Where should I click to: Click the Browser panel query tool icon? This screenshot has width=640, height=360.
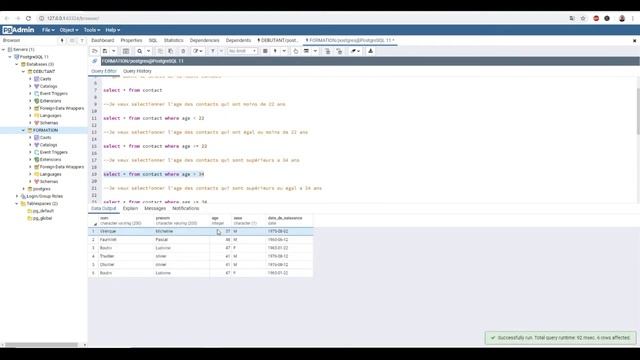(x=62, y=40)
